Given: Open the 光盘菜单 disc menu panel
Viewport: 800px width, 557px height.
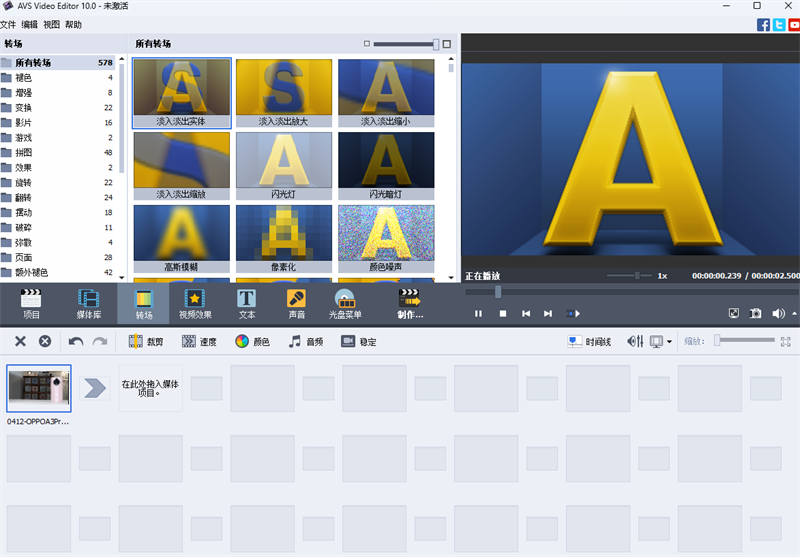Looking at the screenshot, I should coord(345,303).
